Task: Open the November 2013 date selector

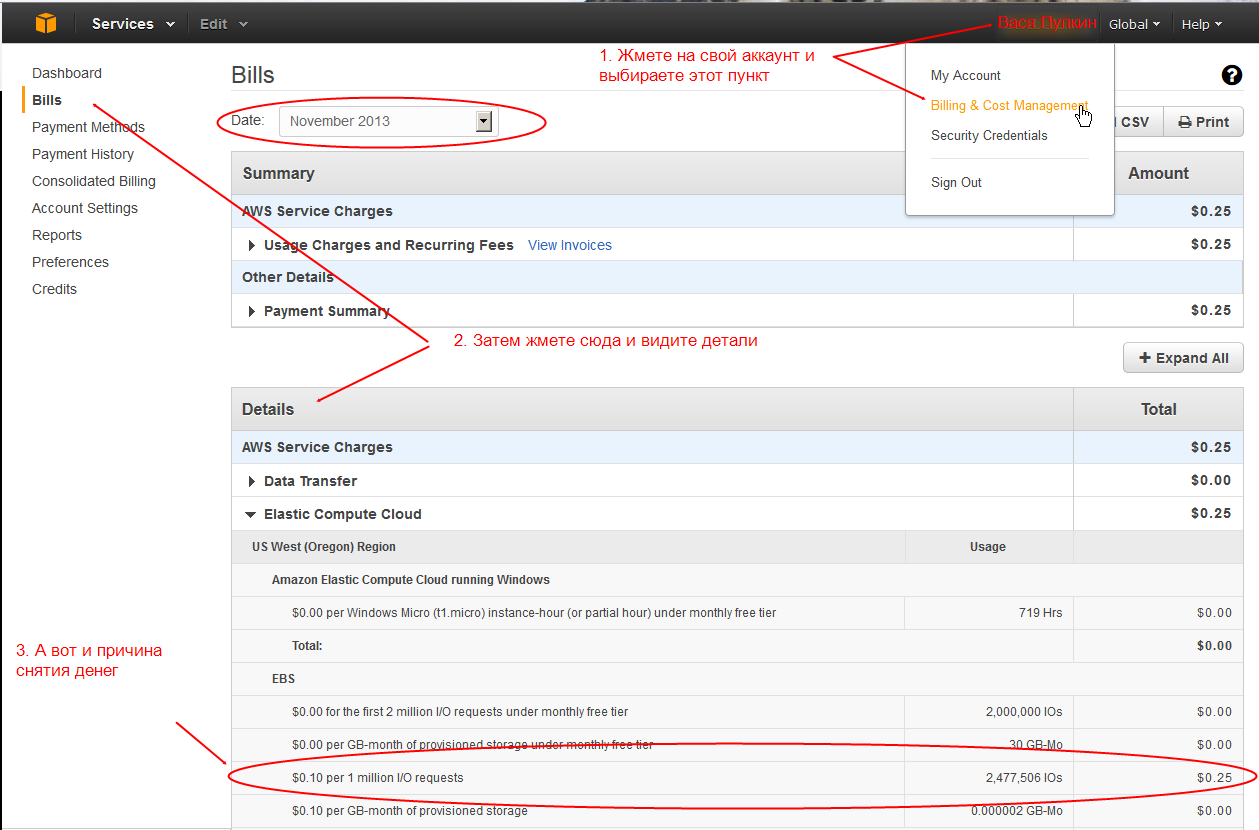Action: point(387,121)
